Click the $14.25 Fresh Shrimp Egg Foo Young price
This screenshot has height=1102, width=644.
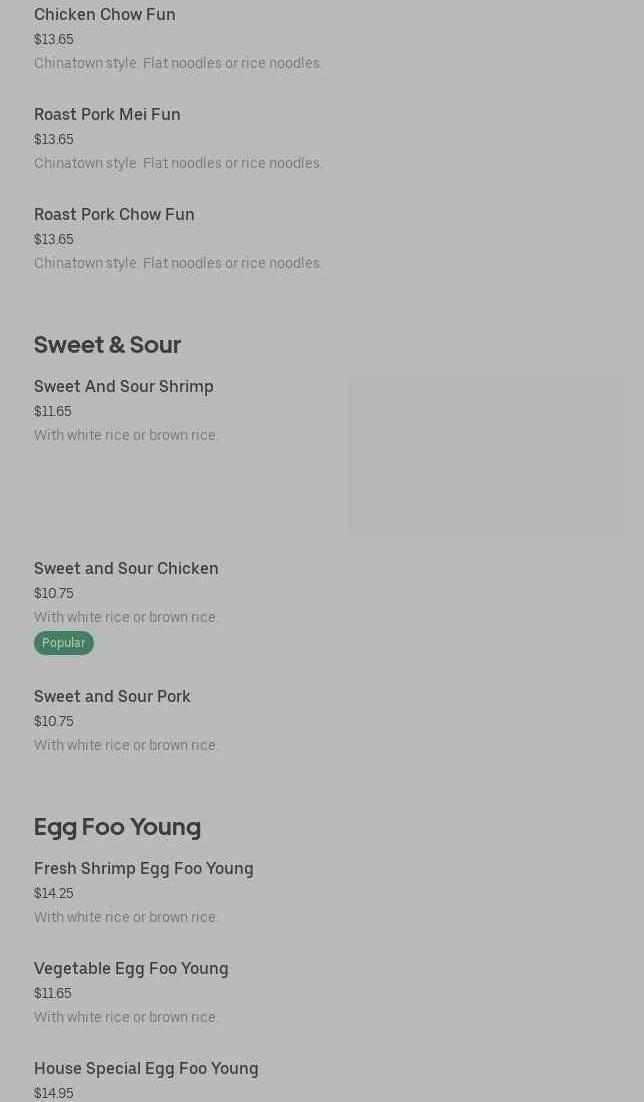coord(53,893)
